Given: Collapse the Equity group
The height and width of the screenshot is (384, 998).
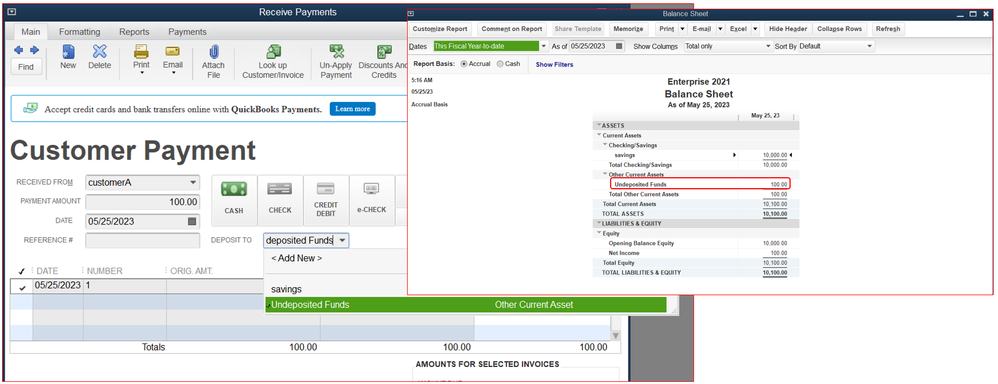Looking at the screenshot, I should pos(599,233).
